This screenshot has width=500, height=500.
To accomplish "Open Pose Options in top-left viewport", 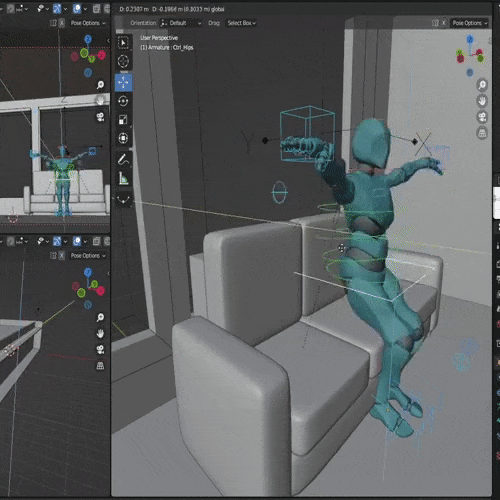I will [88, 23].
